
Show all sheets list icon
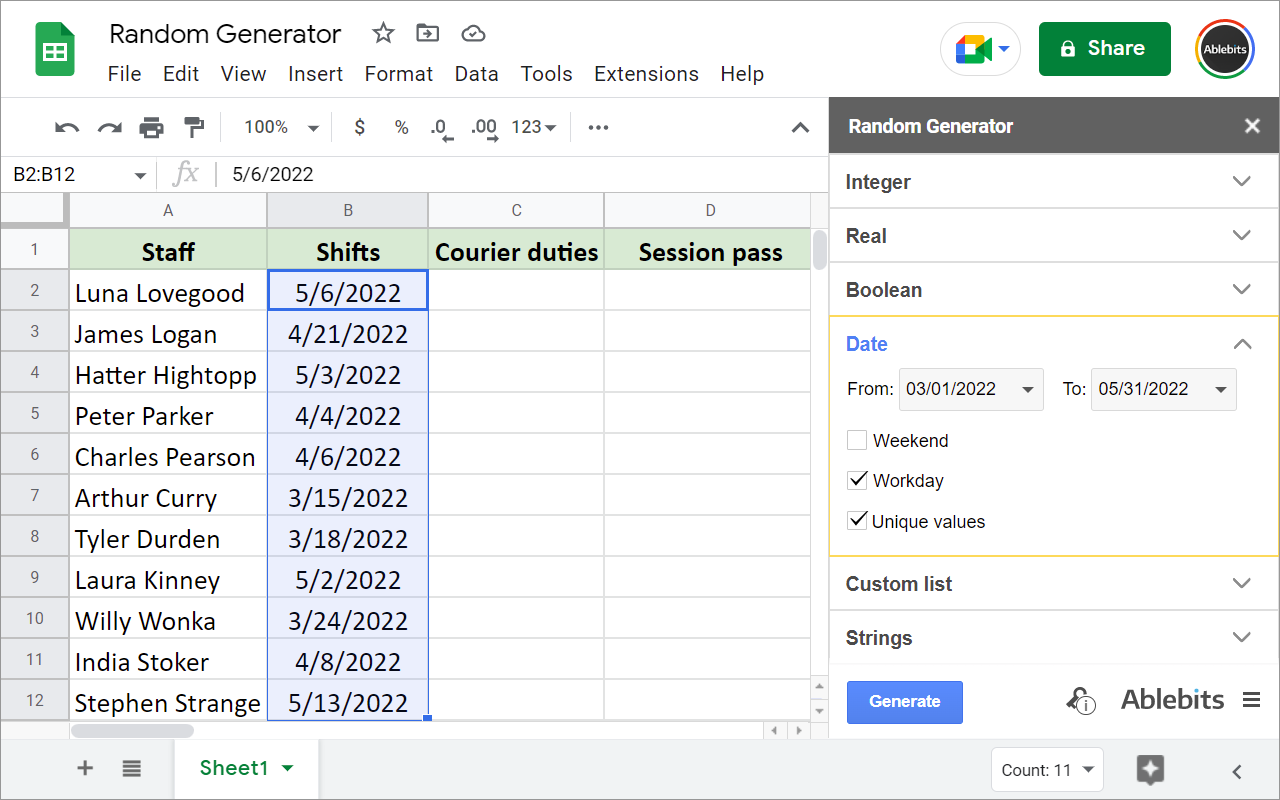click(132, 768)
